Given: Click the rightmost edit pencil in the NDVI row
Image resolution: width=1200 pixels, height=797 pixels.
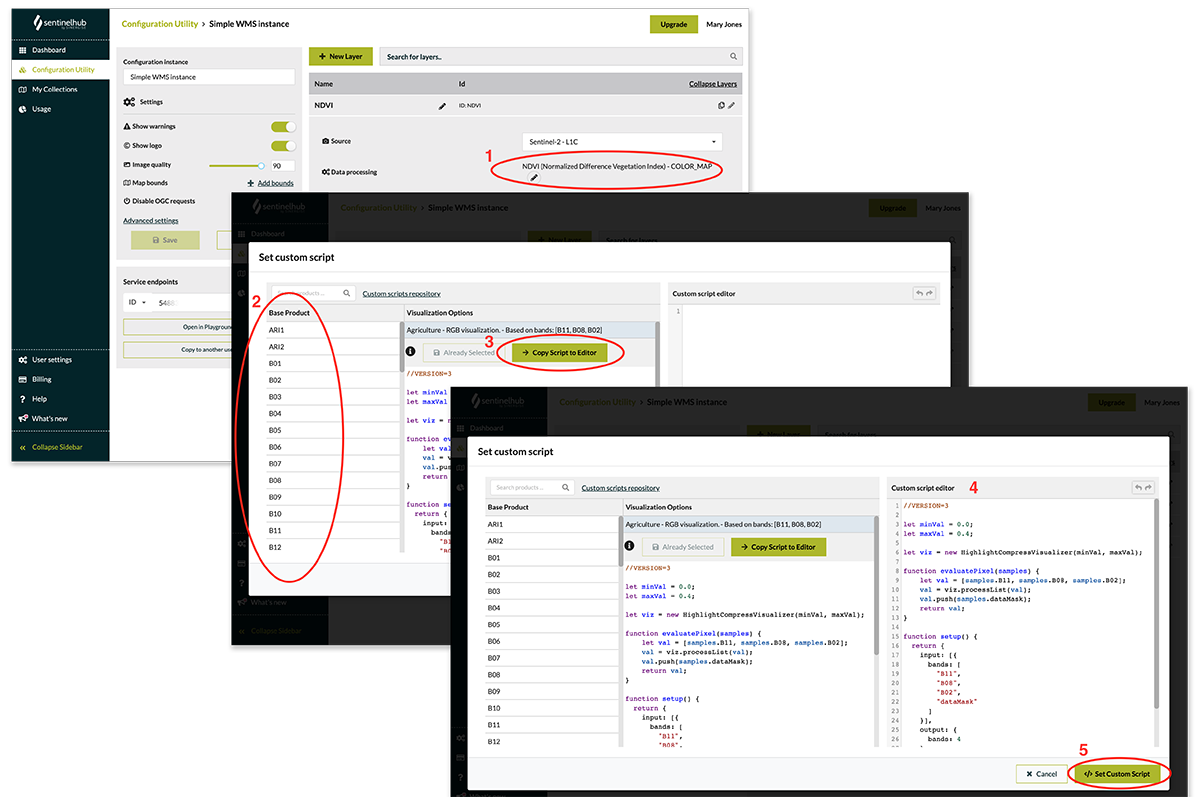Looking at the screenshot, I should point(731,105).
